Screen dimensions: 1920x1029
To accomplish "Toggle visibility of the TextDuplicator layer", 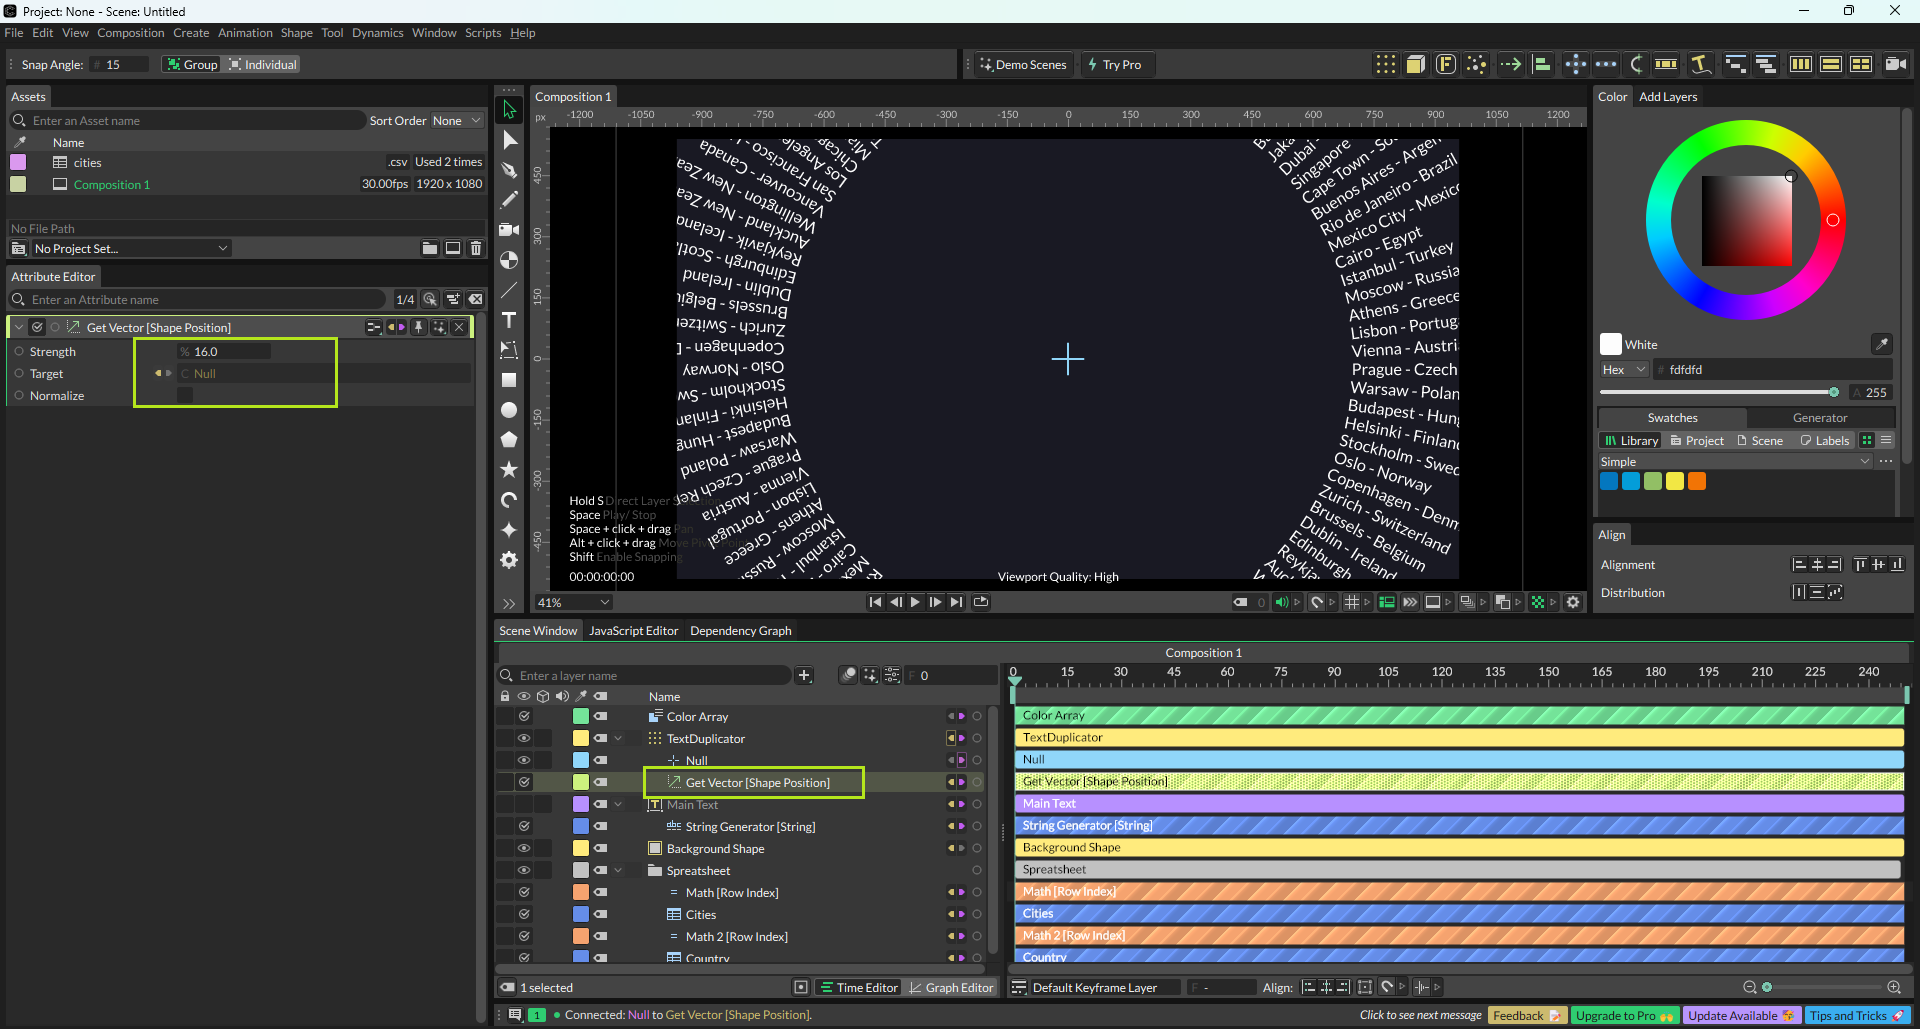I will point(523,738).
